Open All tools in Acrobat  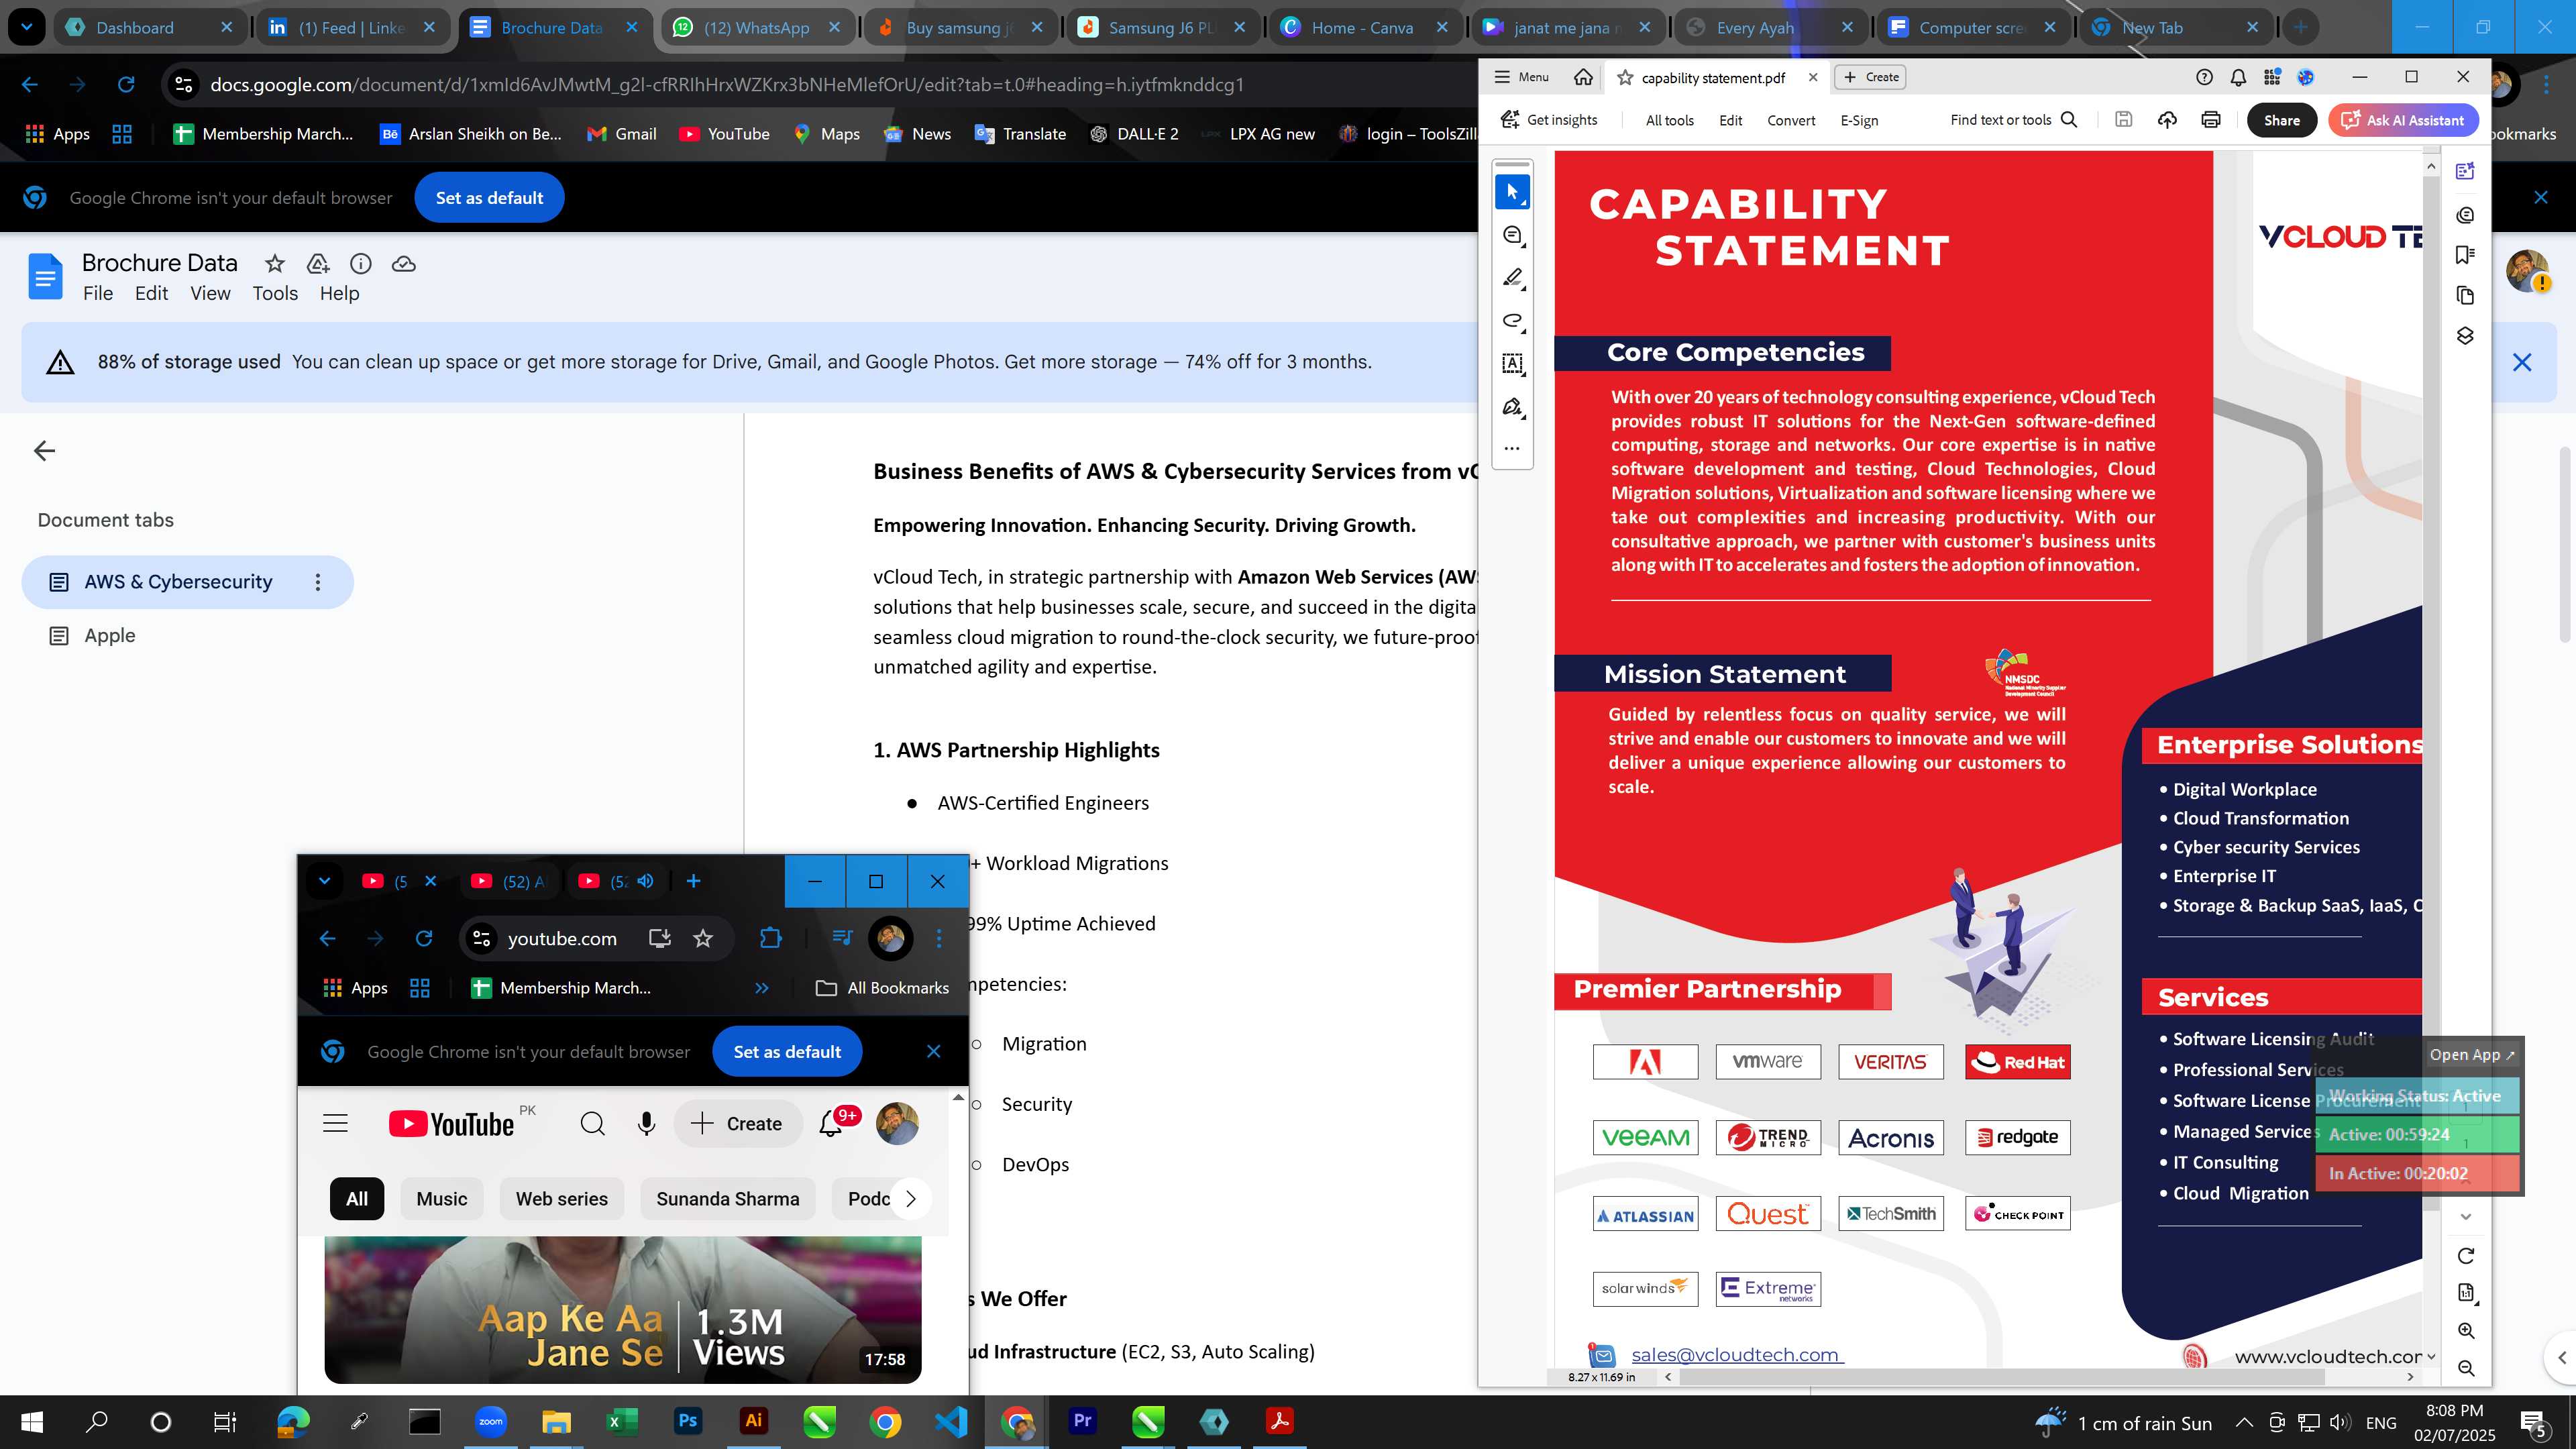pyautogui.click(x=1669, y=120)
